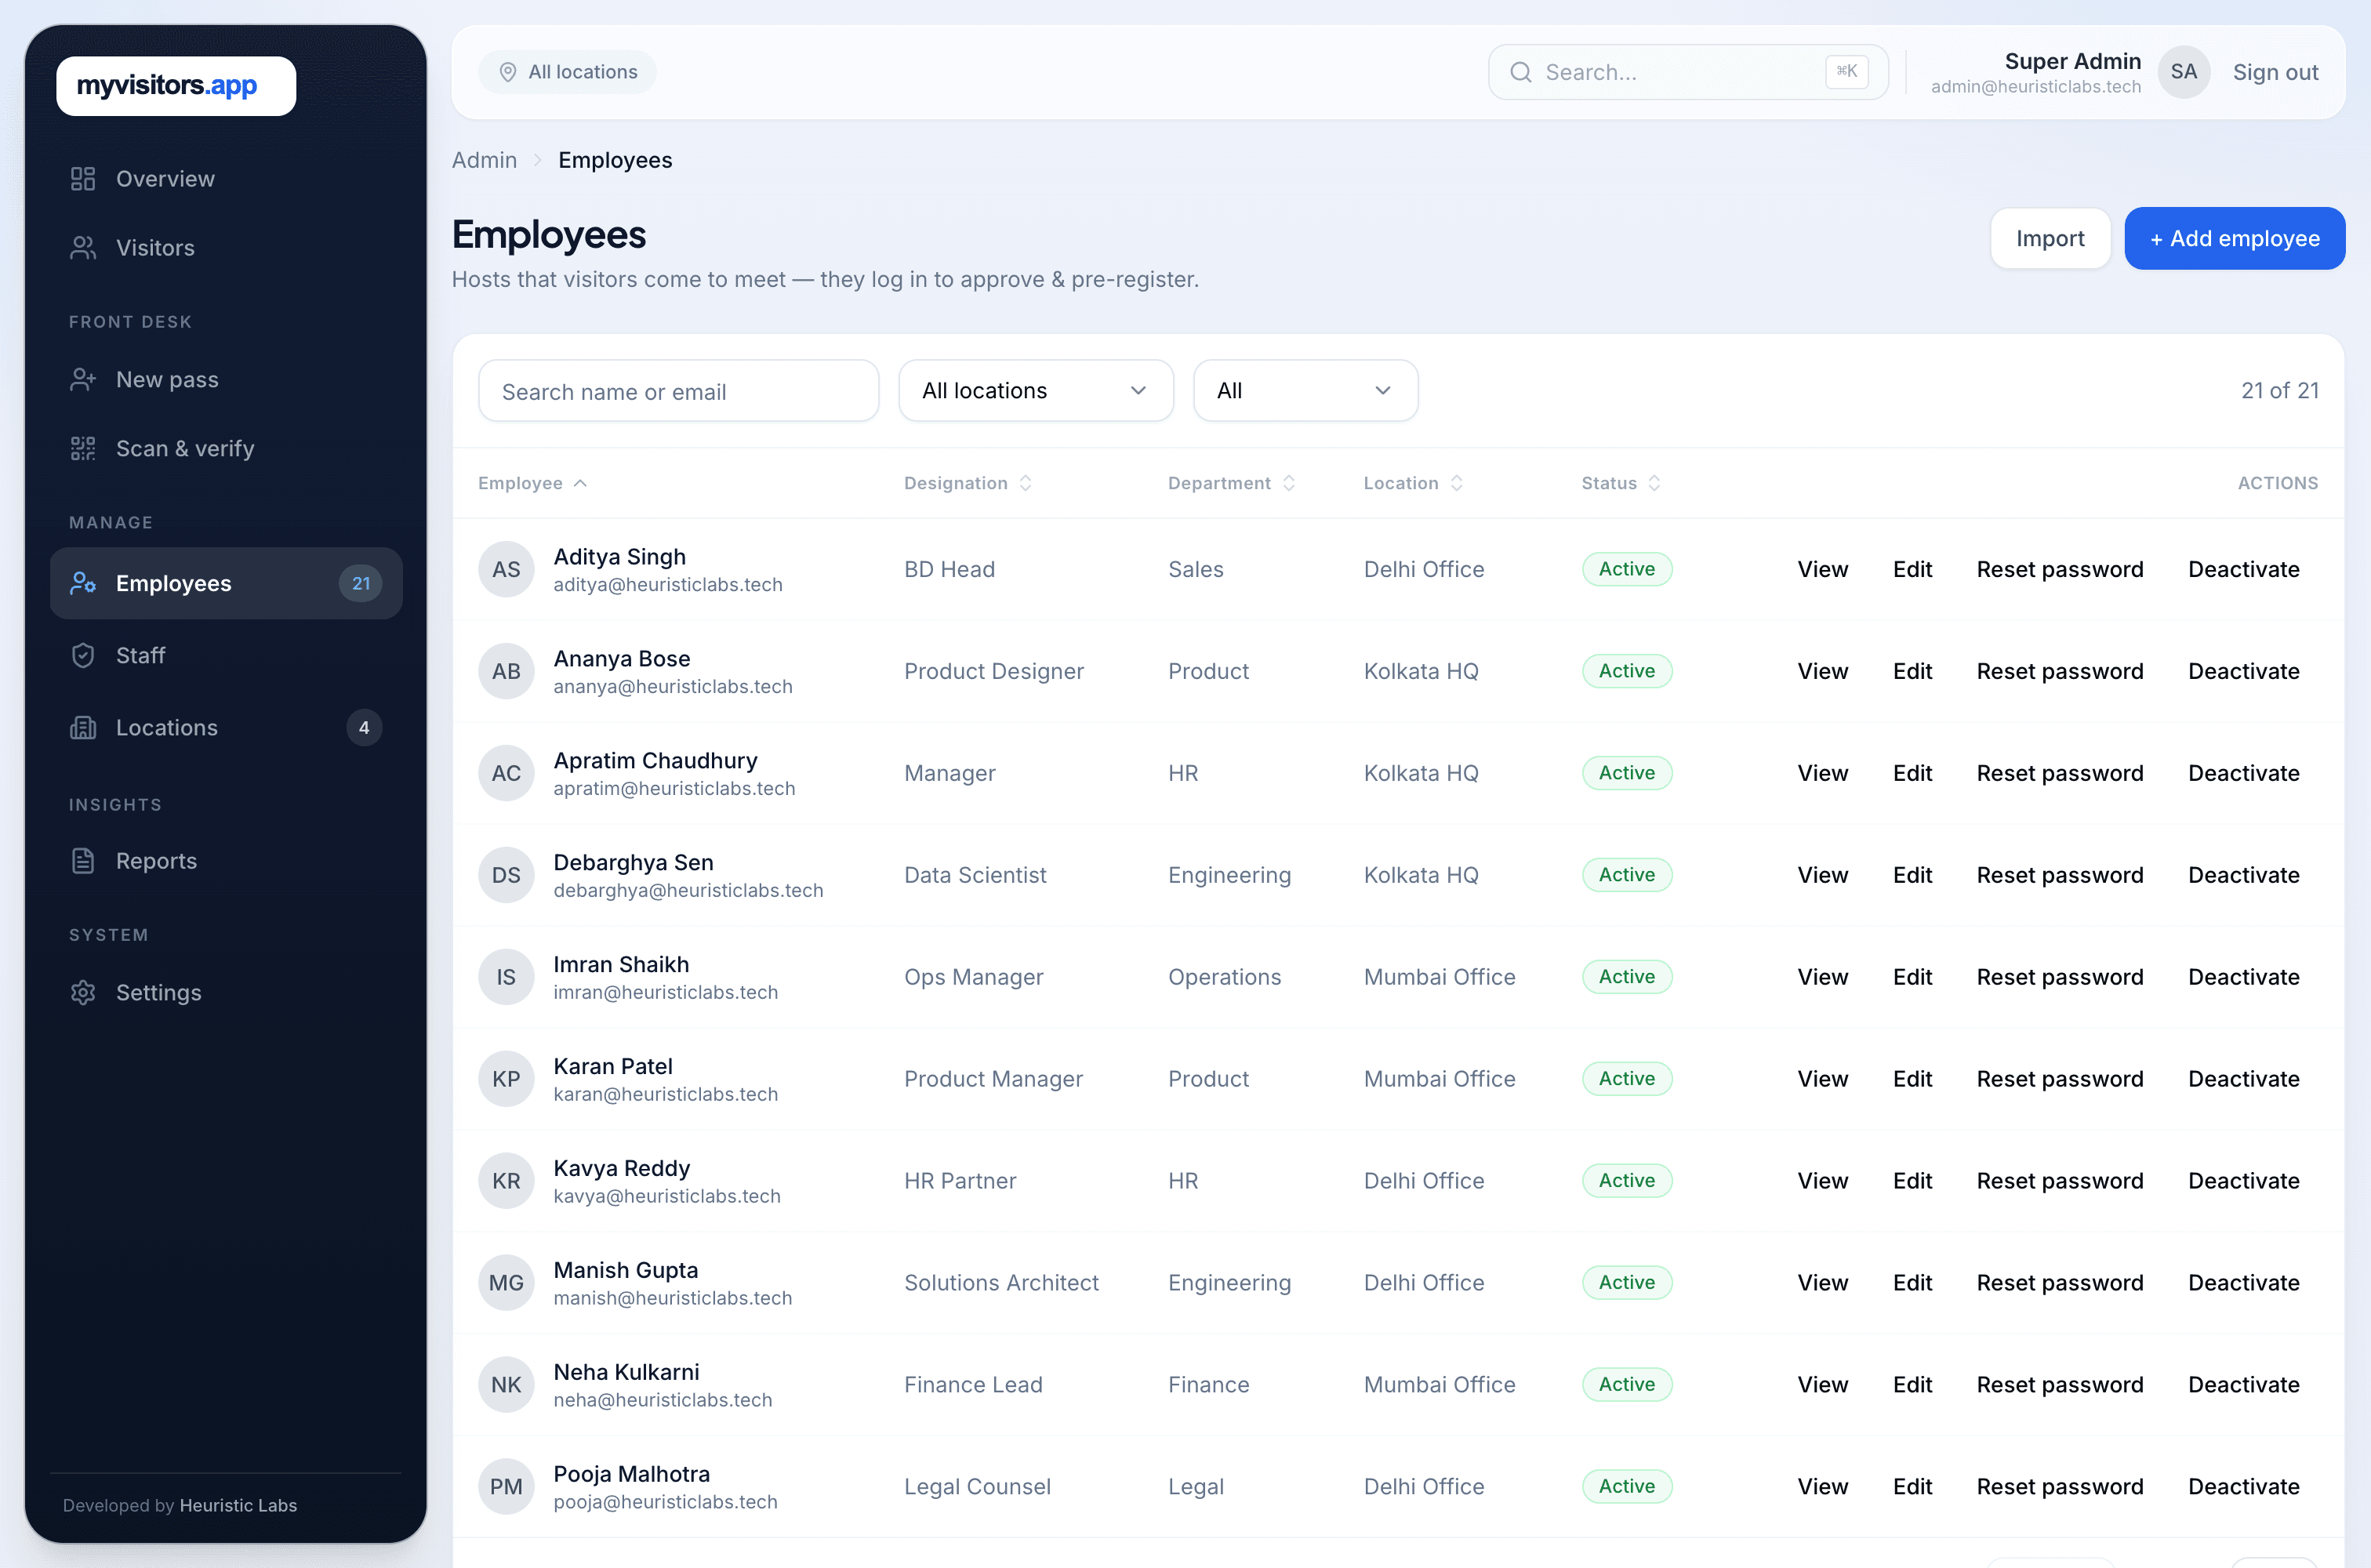This screenshot has height=1568, width=2371.
Task: Sort table by Designation column
Action: tap(967, 483)
